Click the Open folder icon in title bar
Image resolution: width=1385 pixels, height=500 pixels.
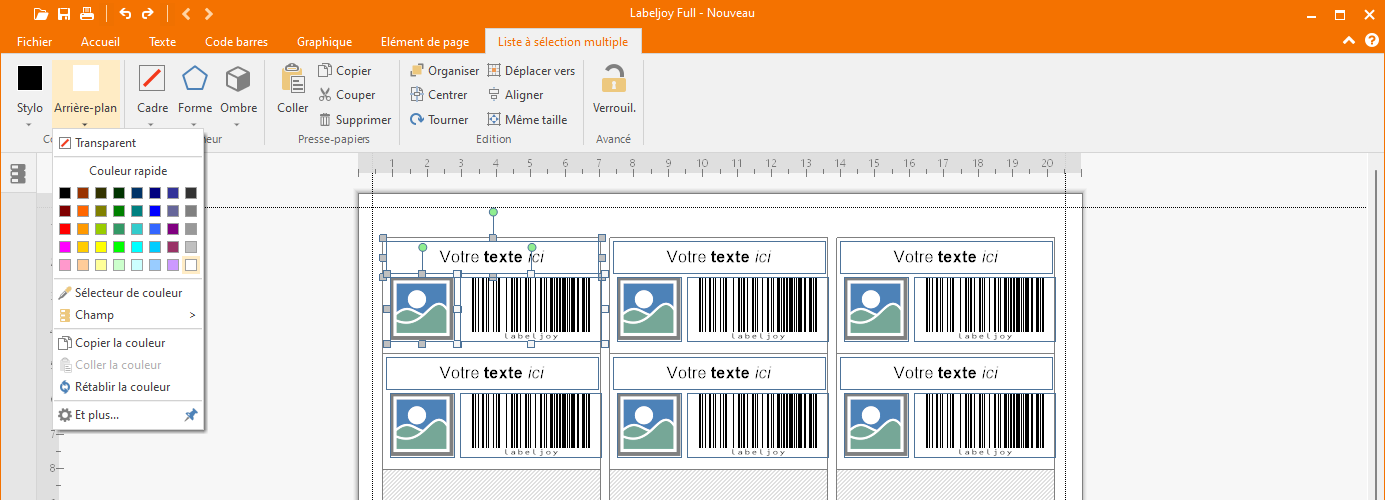[40, 14]
